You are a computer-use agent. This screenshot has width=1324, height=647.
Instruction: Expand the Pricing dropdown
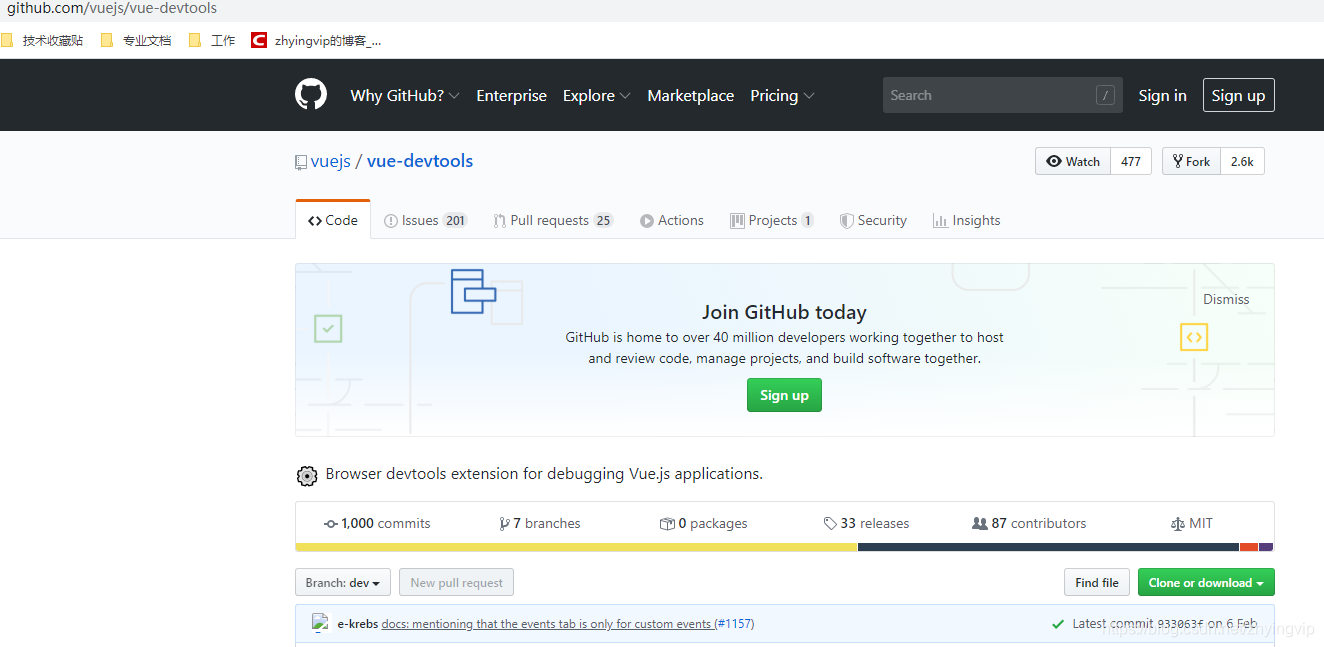[782, 96]
